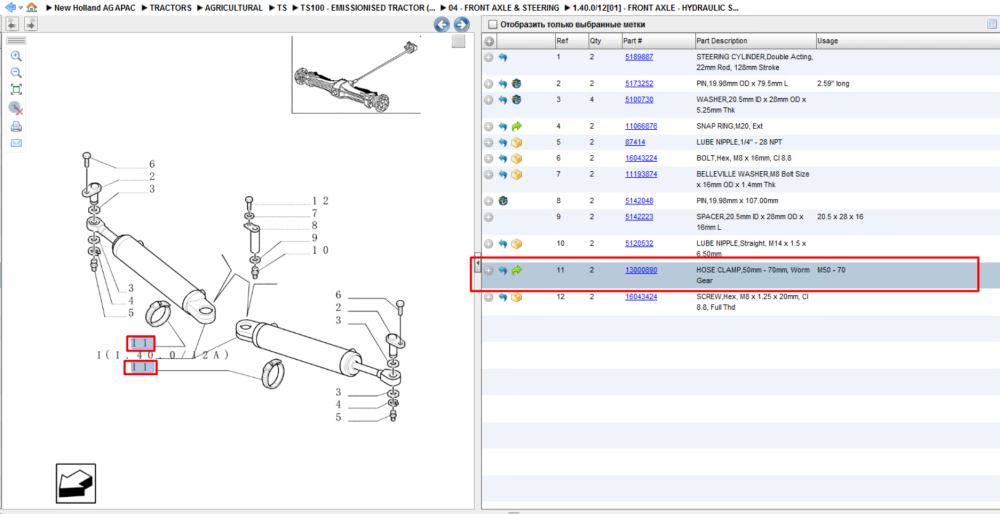This screenshot has width=1000, height=514.
Task: Go to previous figure with round blue left arrow
Action: coord(441,25)
